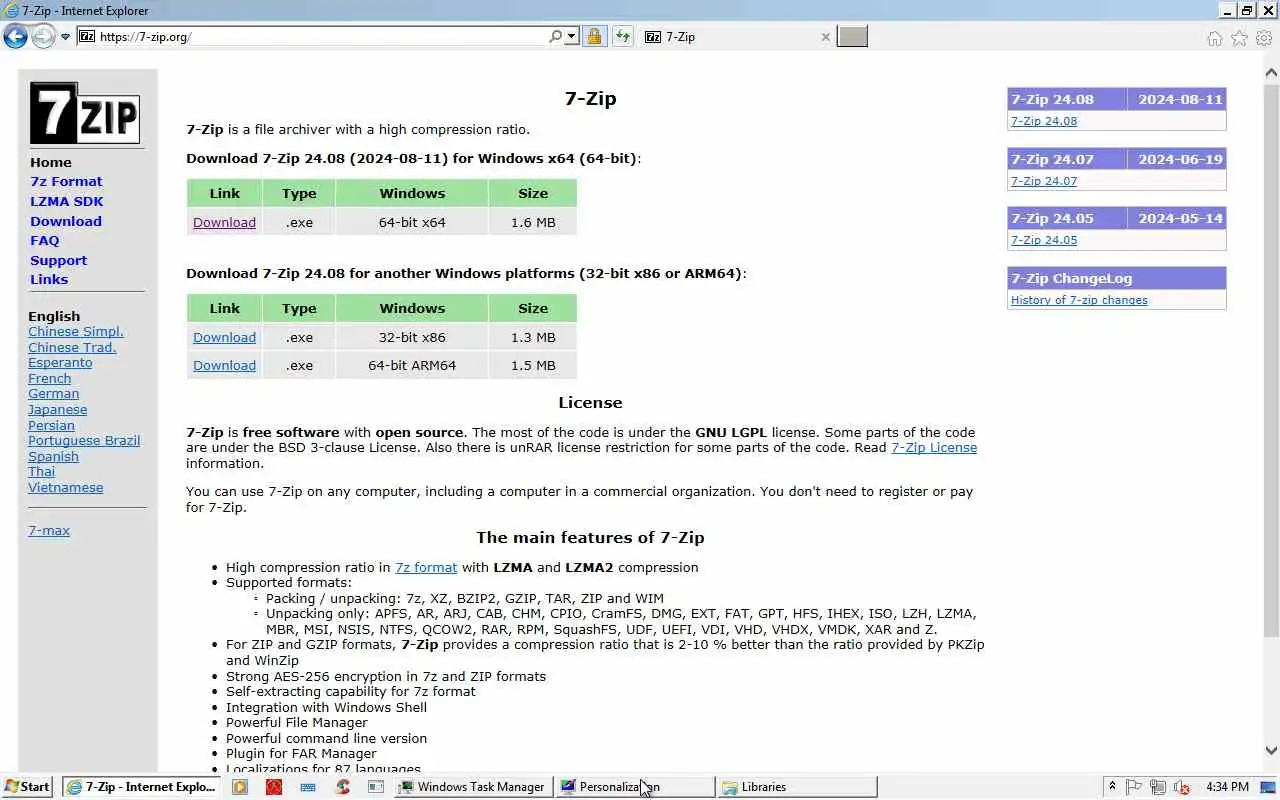Viewport: 1280px width, 800px height.
Task: Open the recent pages dropdown beside Forward
Action: [66, 37]
